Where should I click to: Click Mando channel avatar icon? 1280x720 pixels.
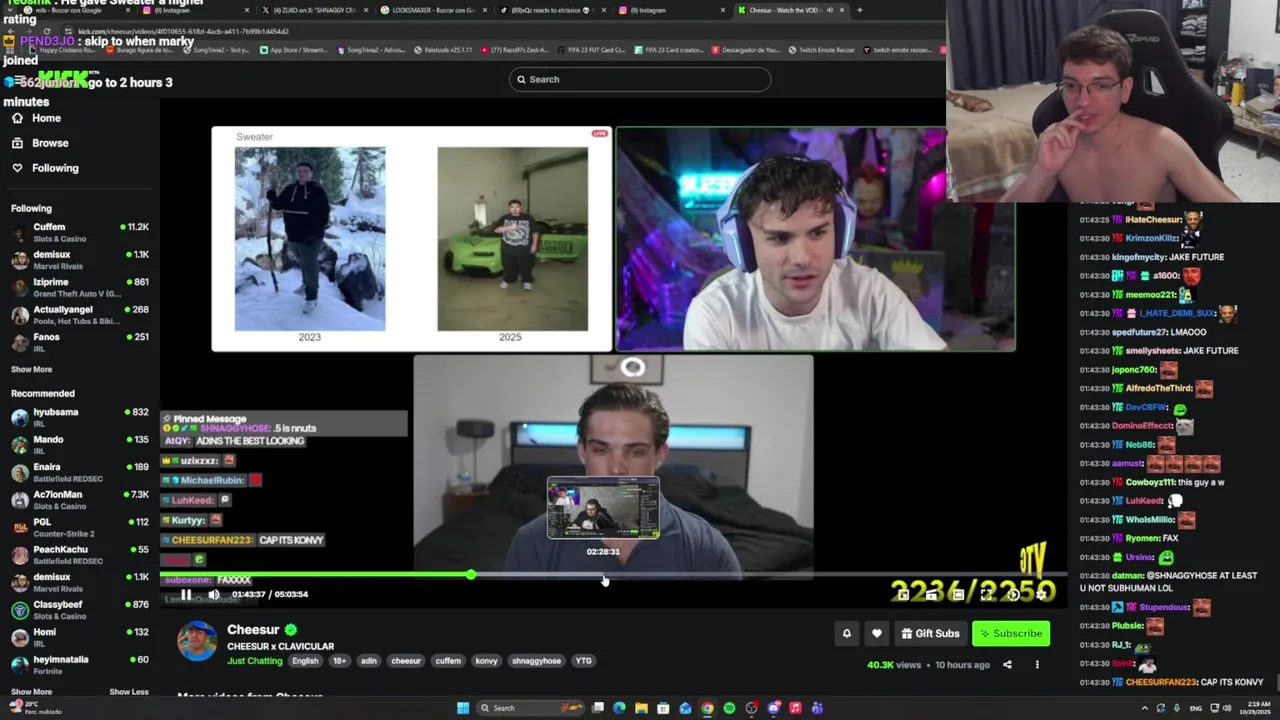coord(19,444)
